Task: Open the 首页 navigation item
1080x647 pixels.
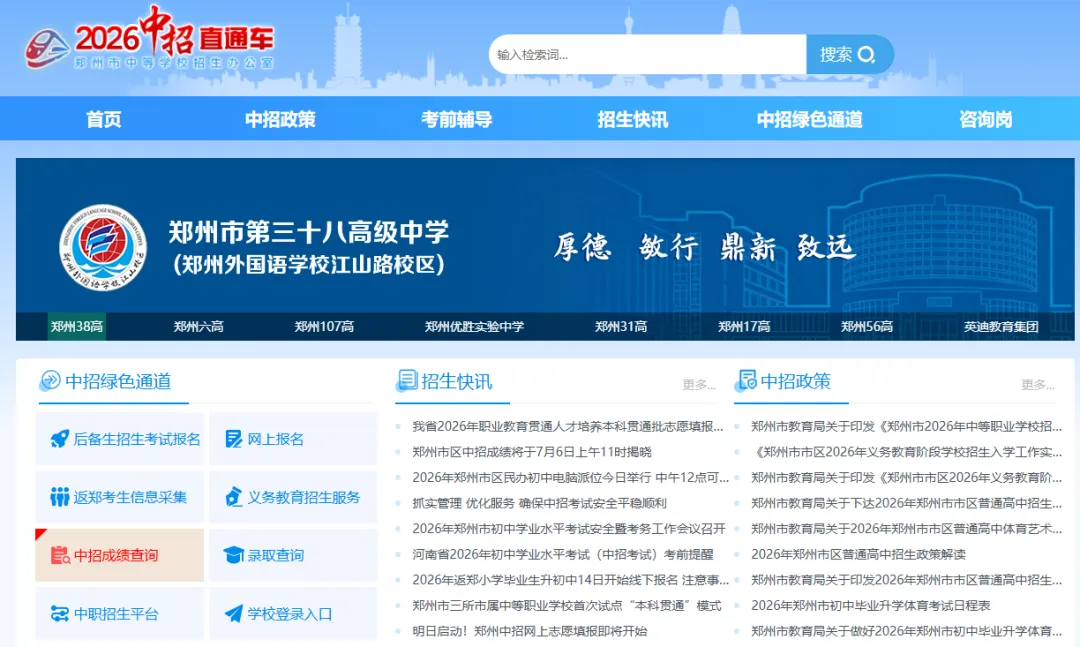Action: tap(103, 119)
